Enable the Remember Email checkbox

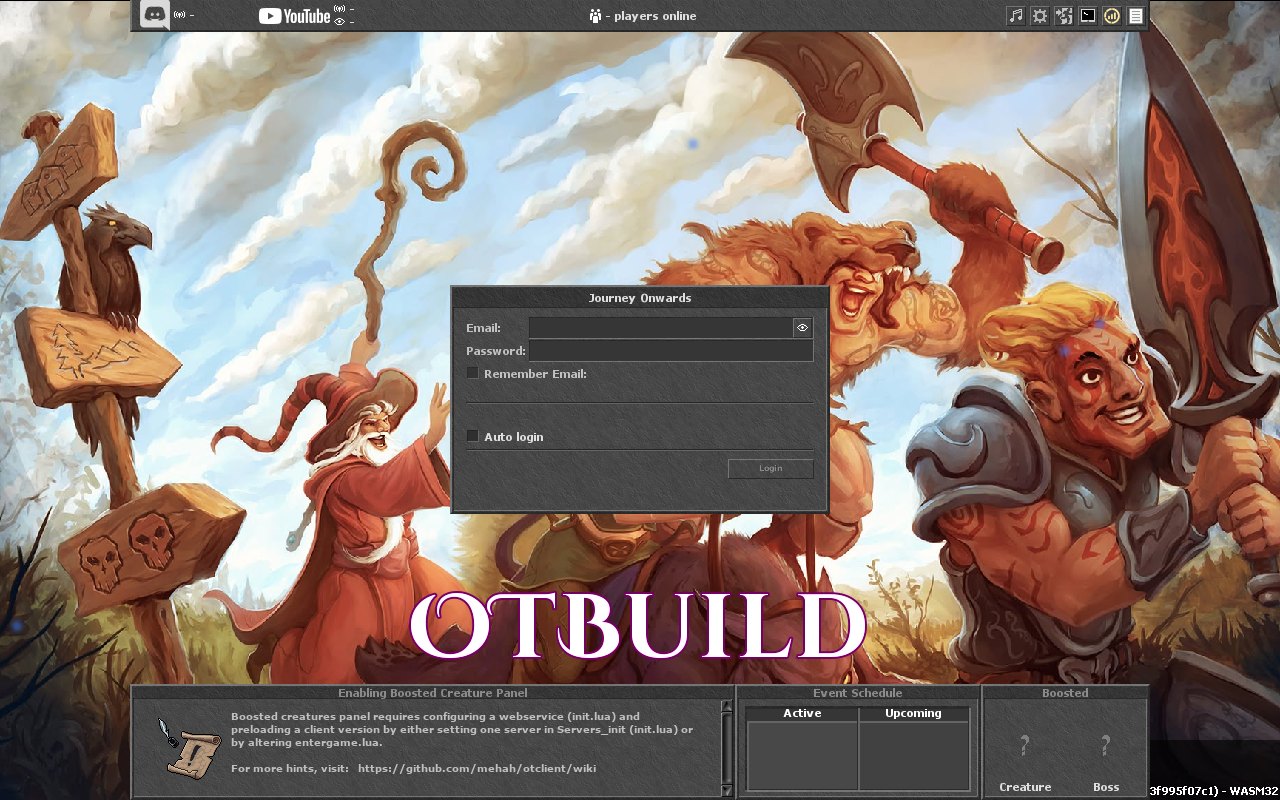pyautogui.click(x=473, y=373)
